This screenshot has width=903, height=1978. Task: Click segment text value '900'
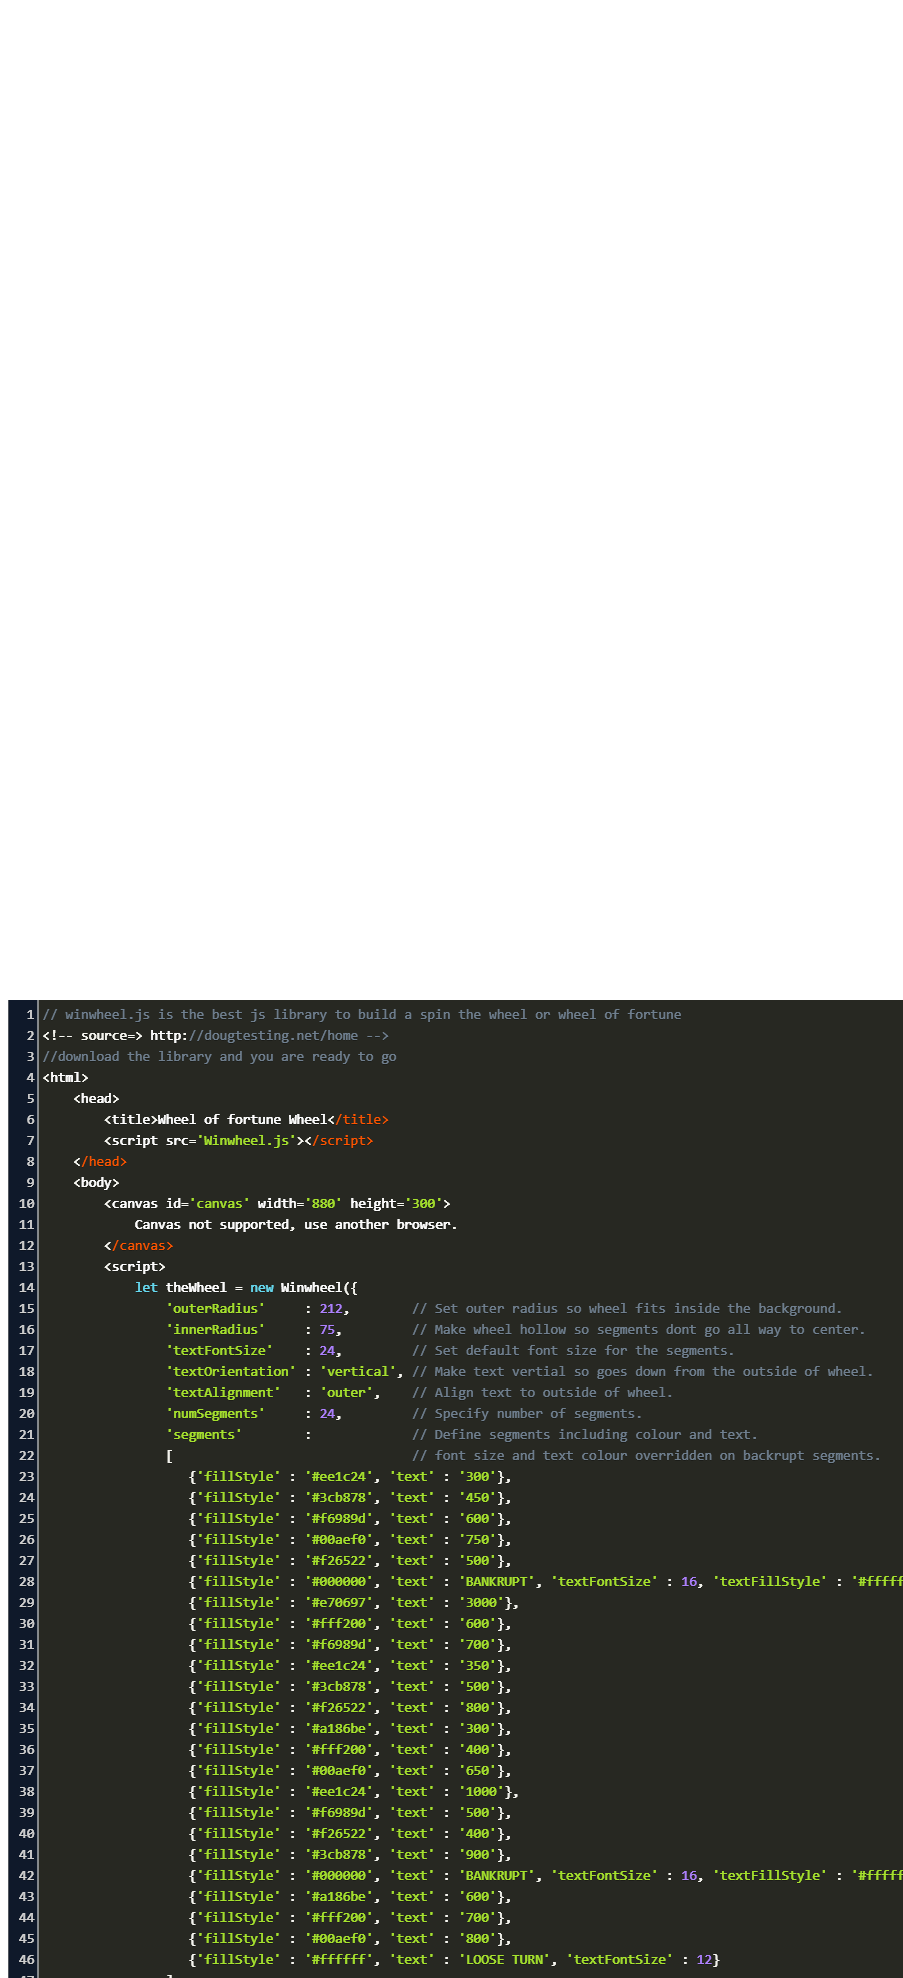[477, 1854]
